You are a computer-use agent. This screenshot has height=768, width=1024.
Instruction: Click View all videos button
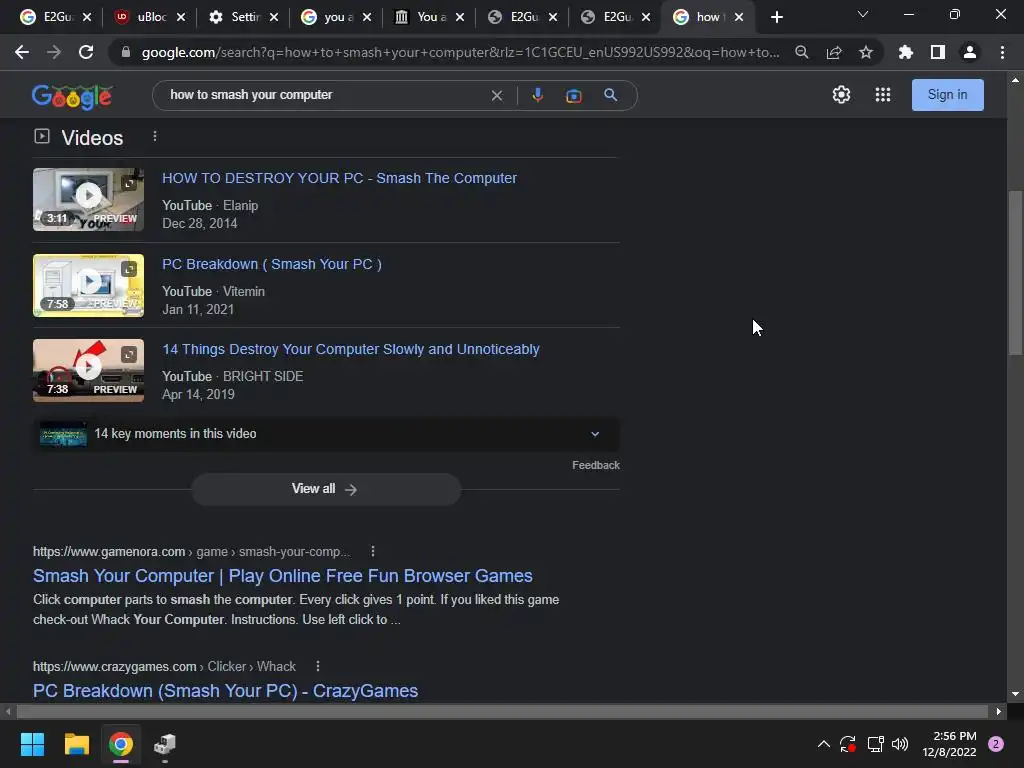click(325, 489)
